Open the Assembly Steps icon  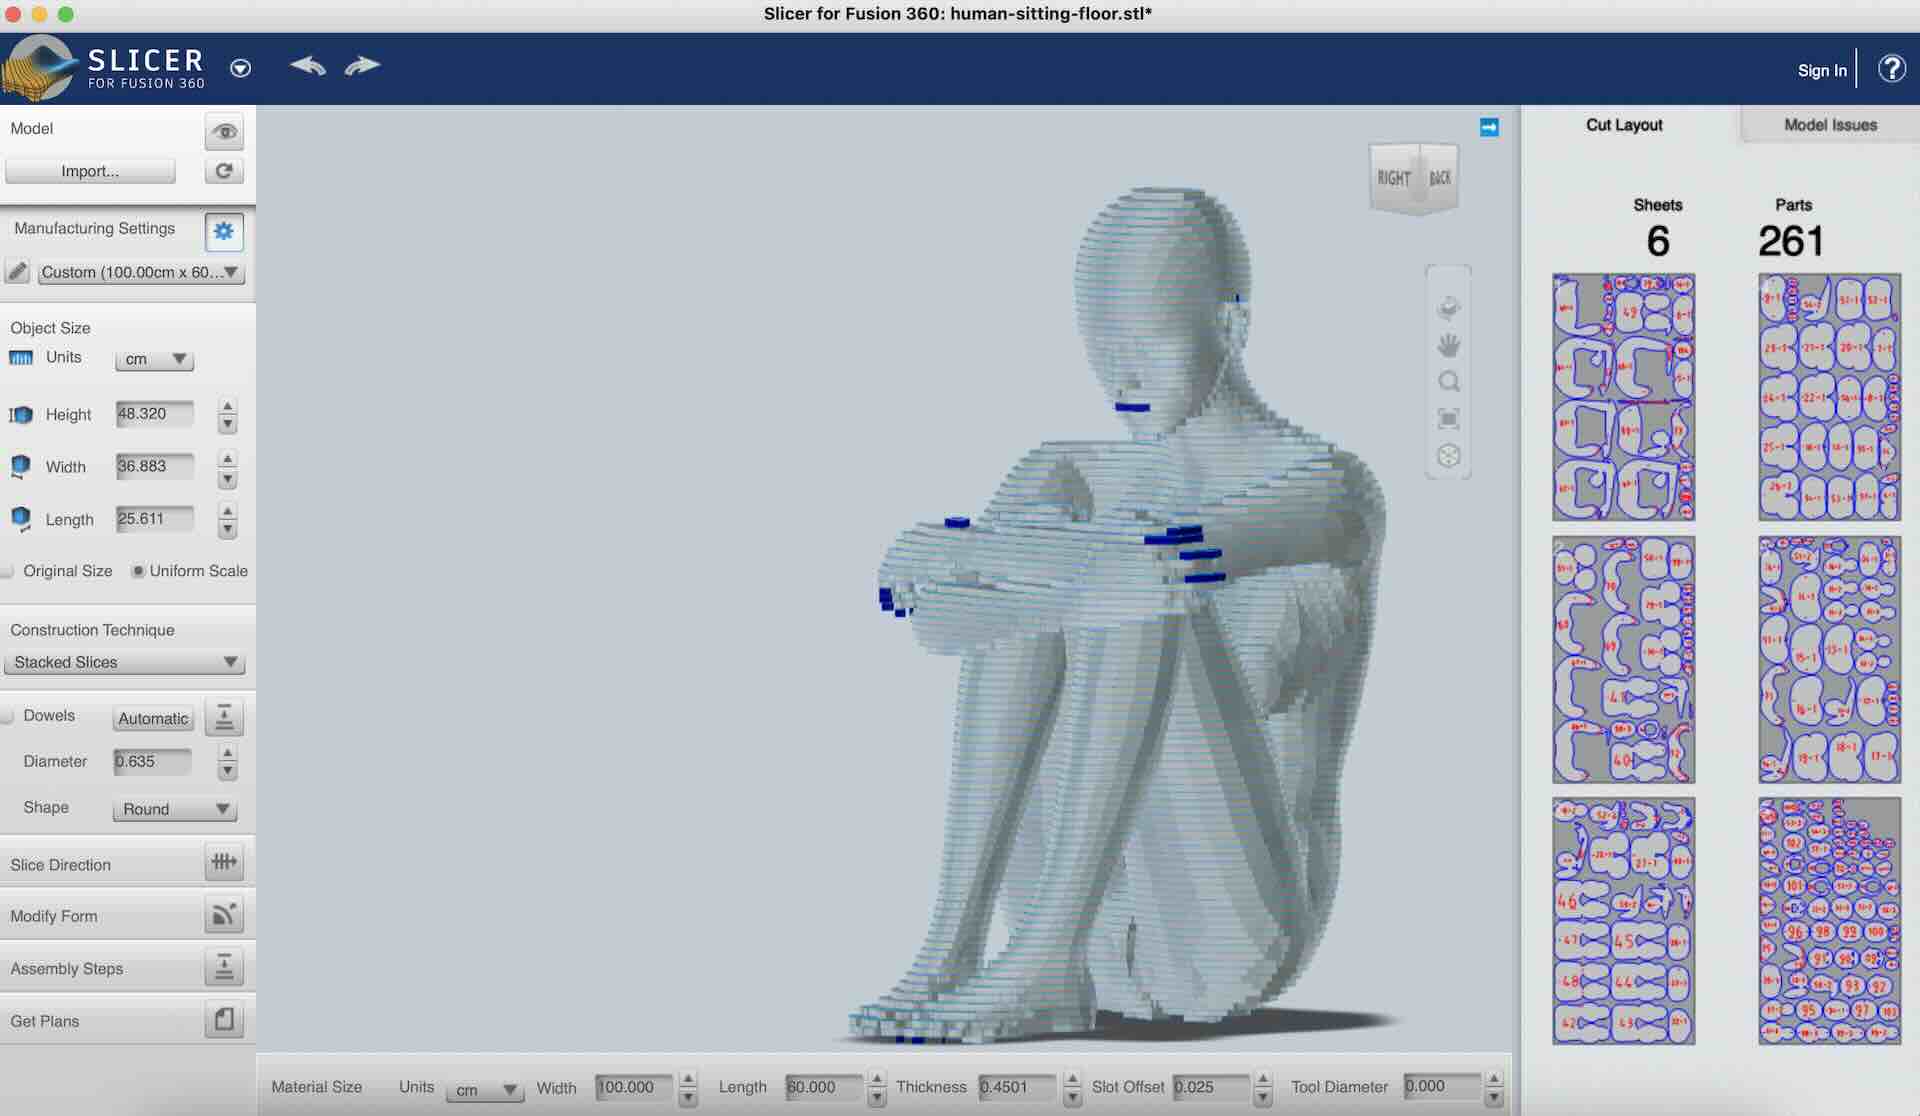tap(224, 967)
